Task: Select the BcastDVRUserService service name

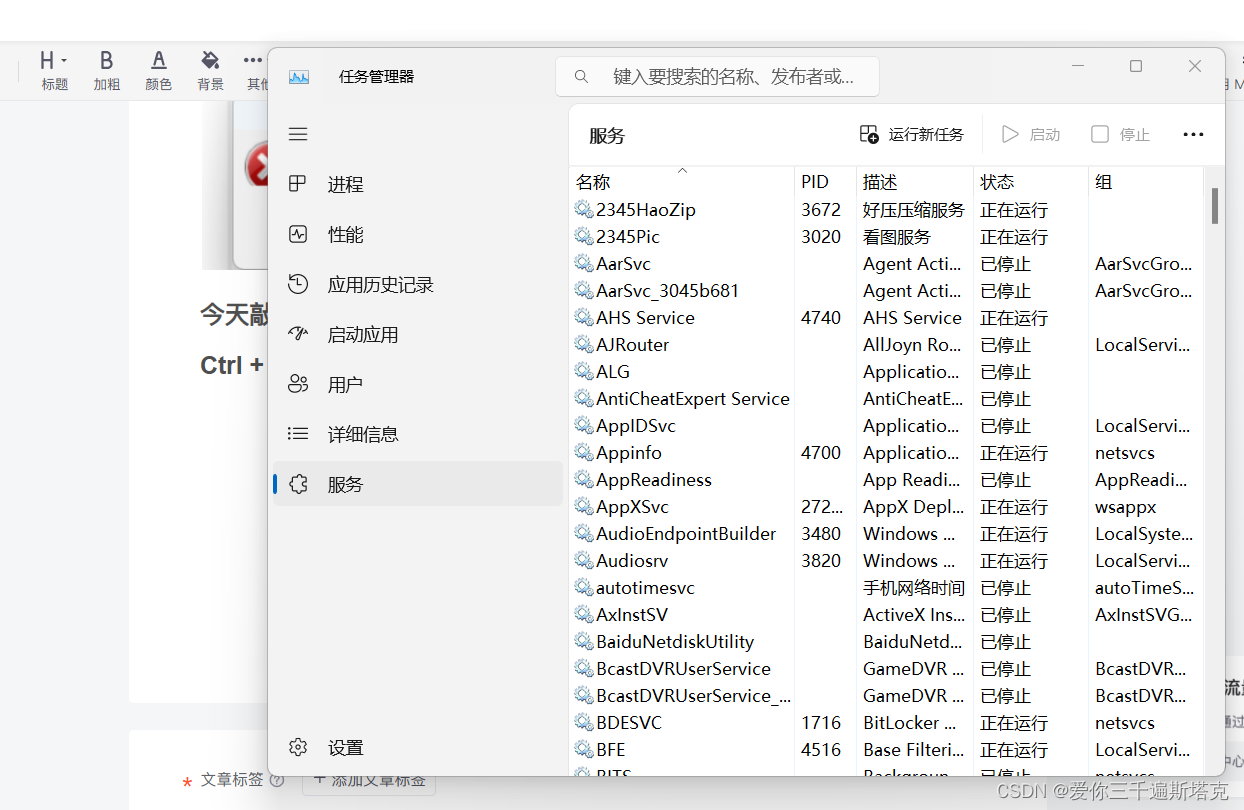Action: (x=683, y=669)
